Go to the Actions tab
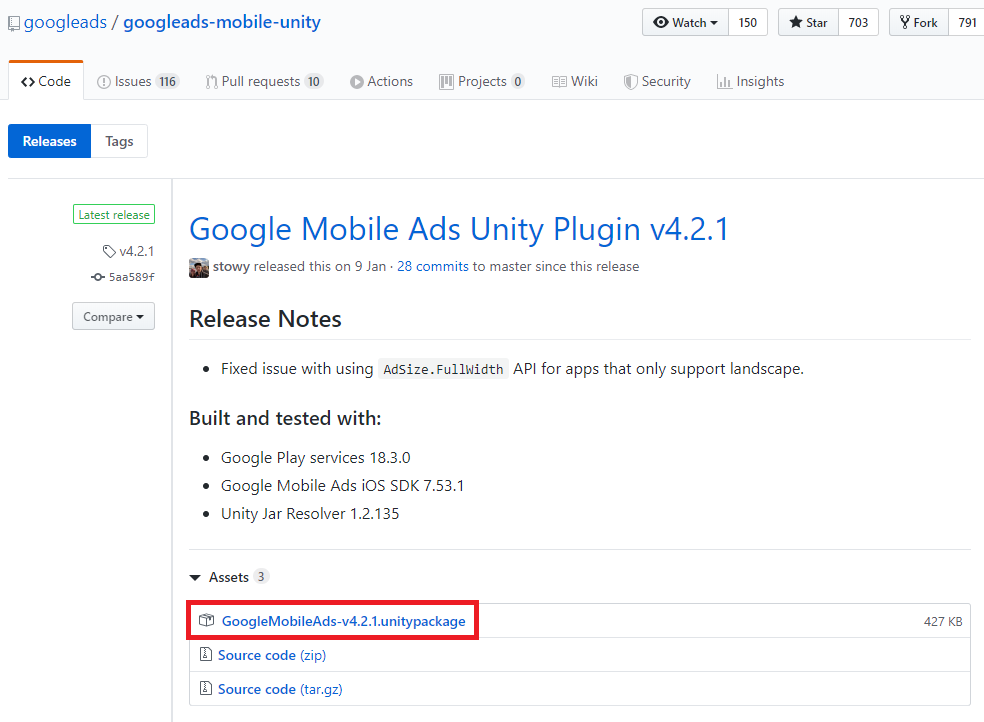Image resolution: width=984 pixels, height=722 pixels. [382, 82]
